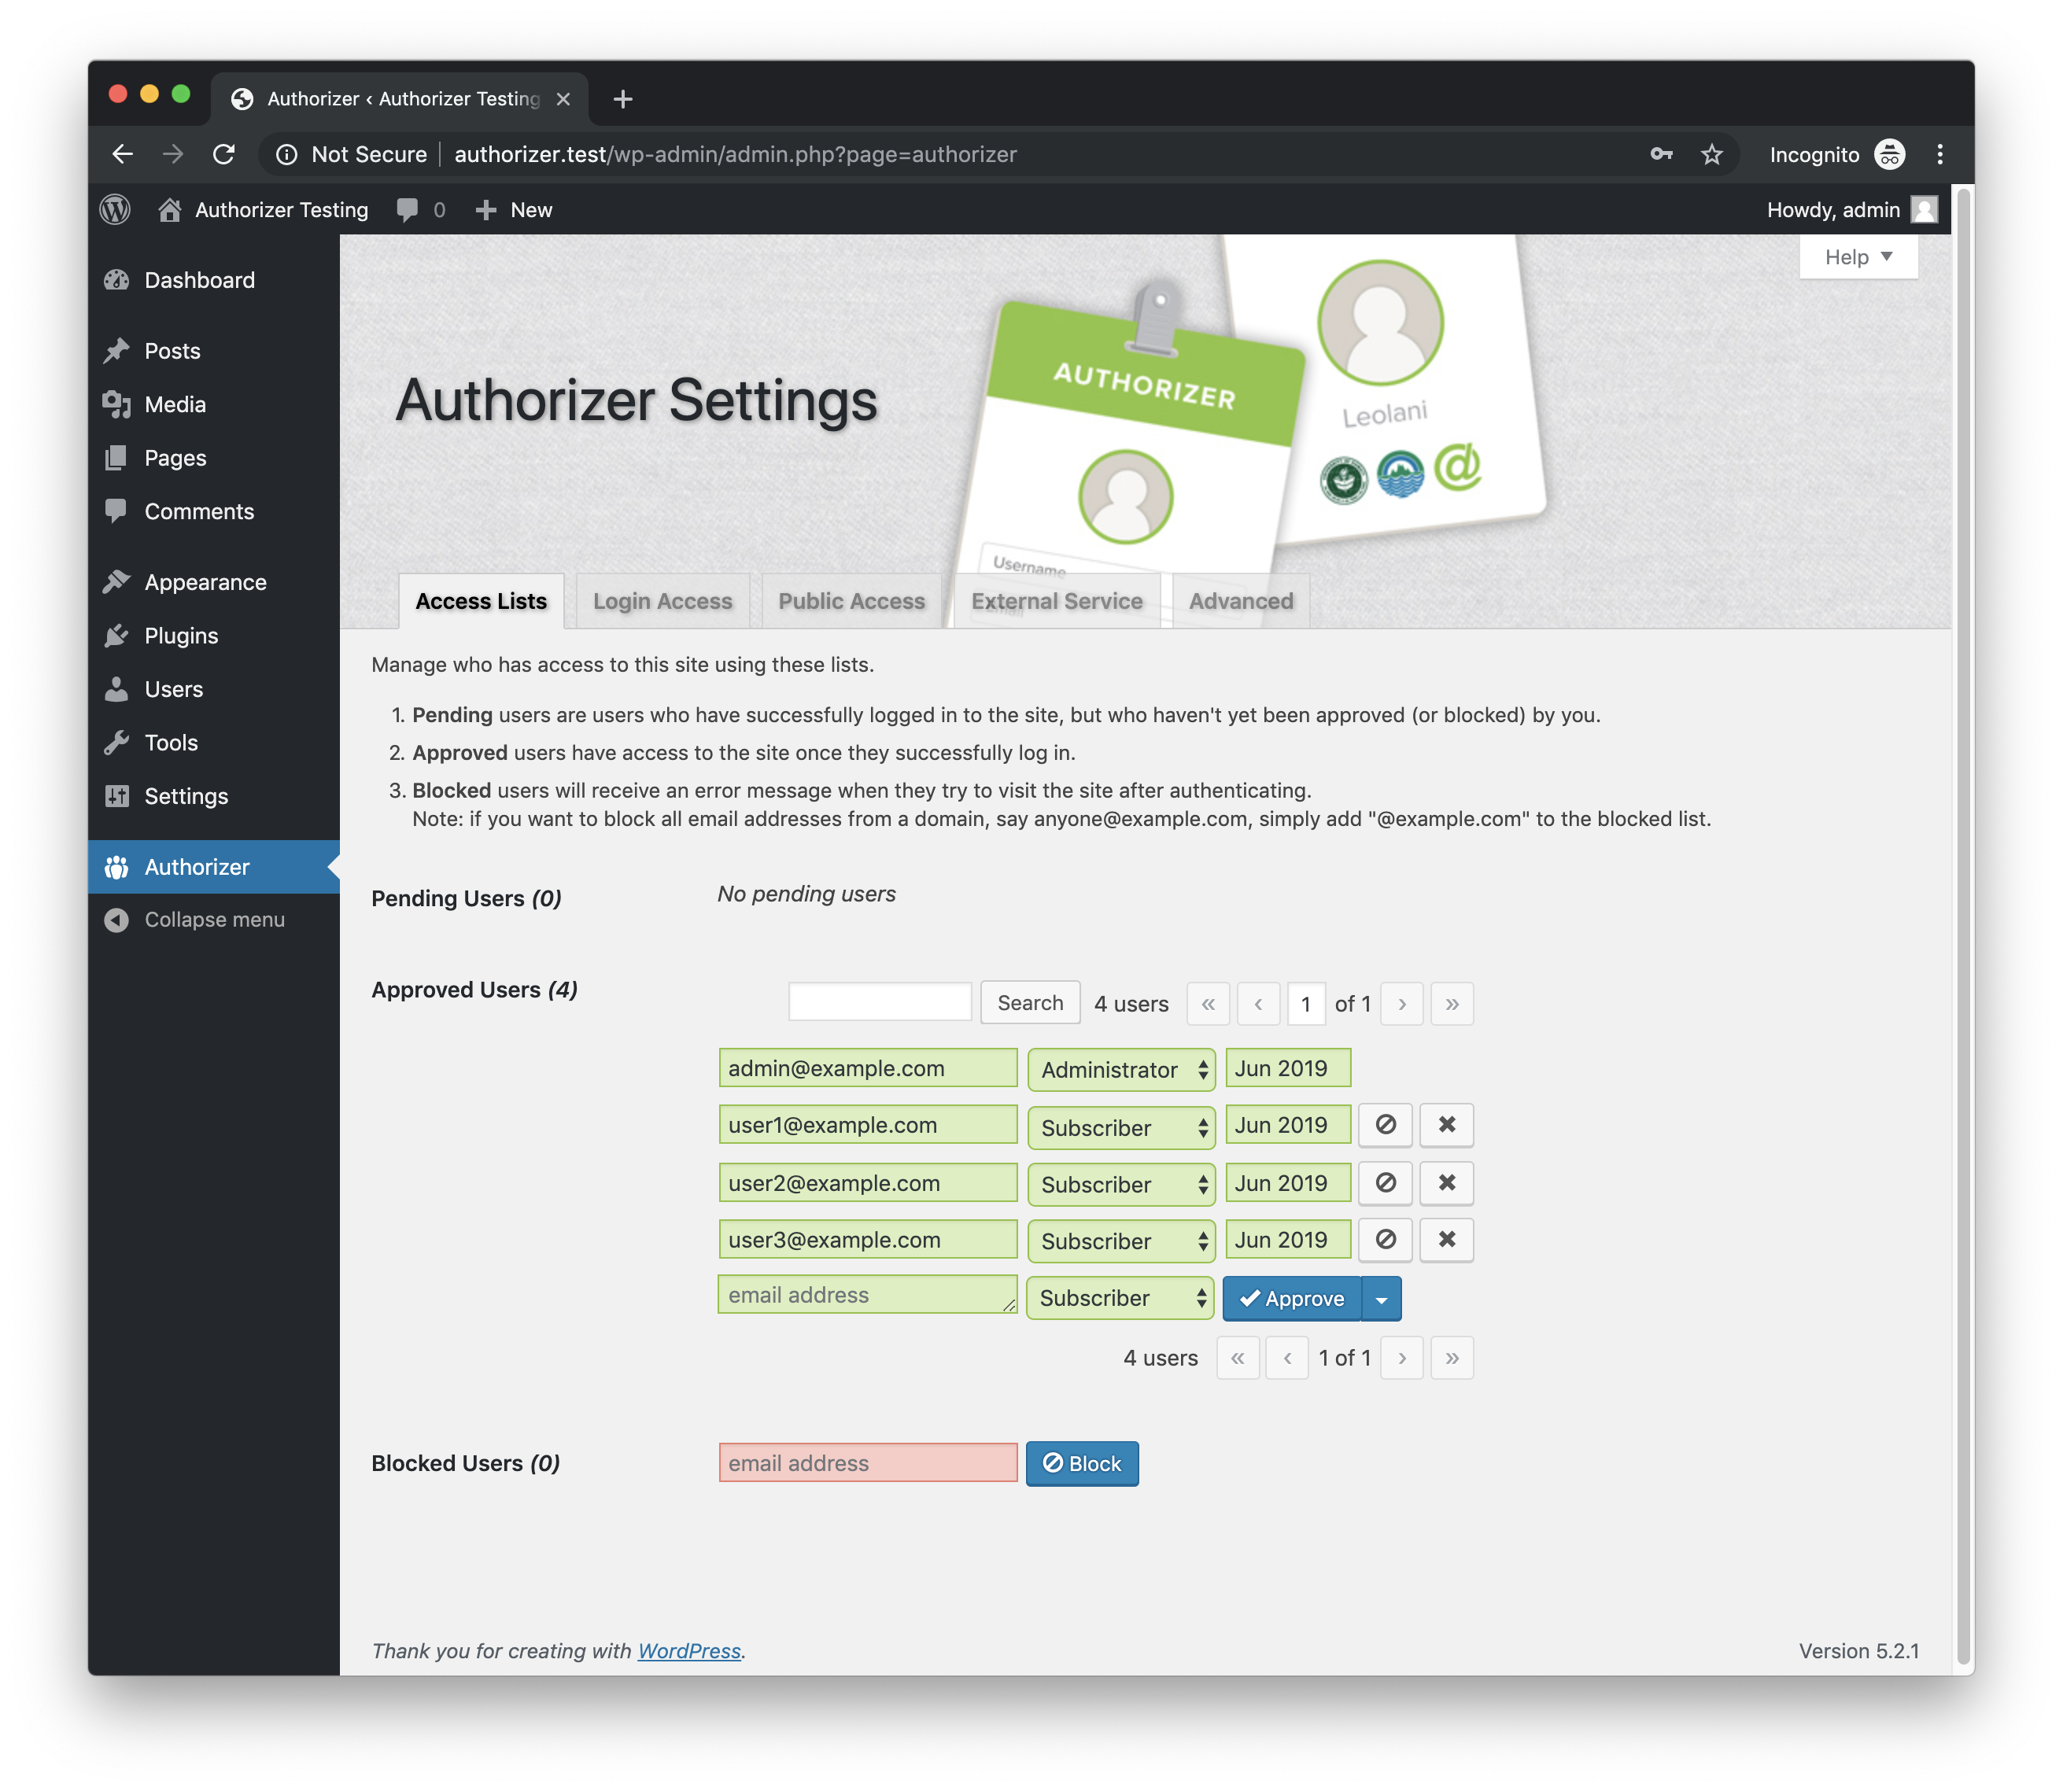Remove user2@example.com with the X icon
Screen dimensions: 2063x1792
pos(1446,1183)
